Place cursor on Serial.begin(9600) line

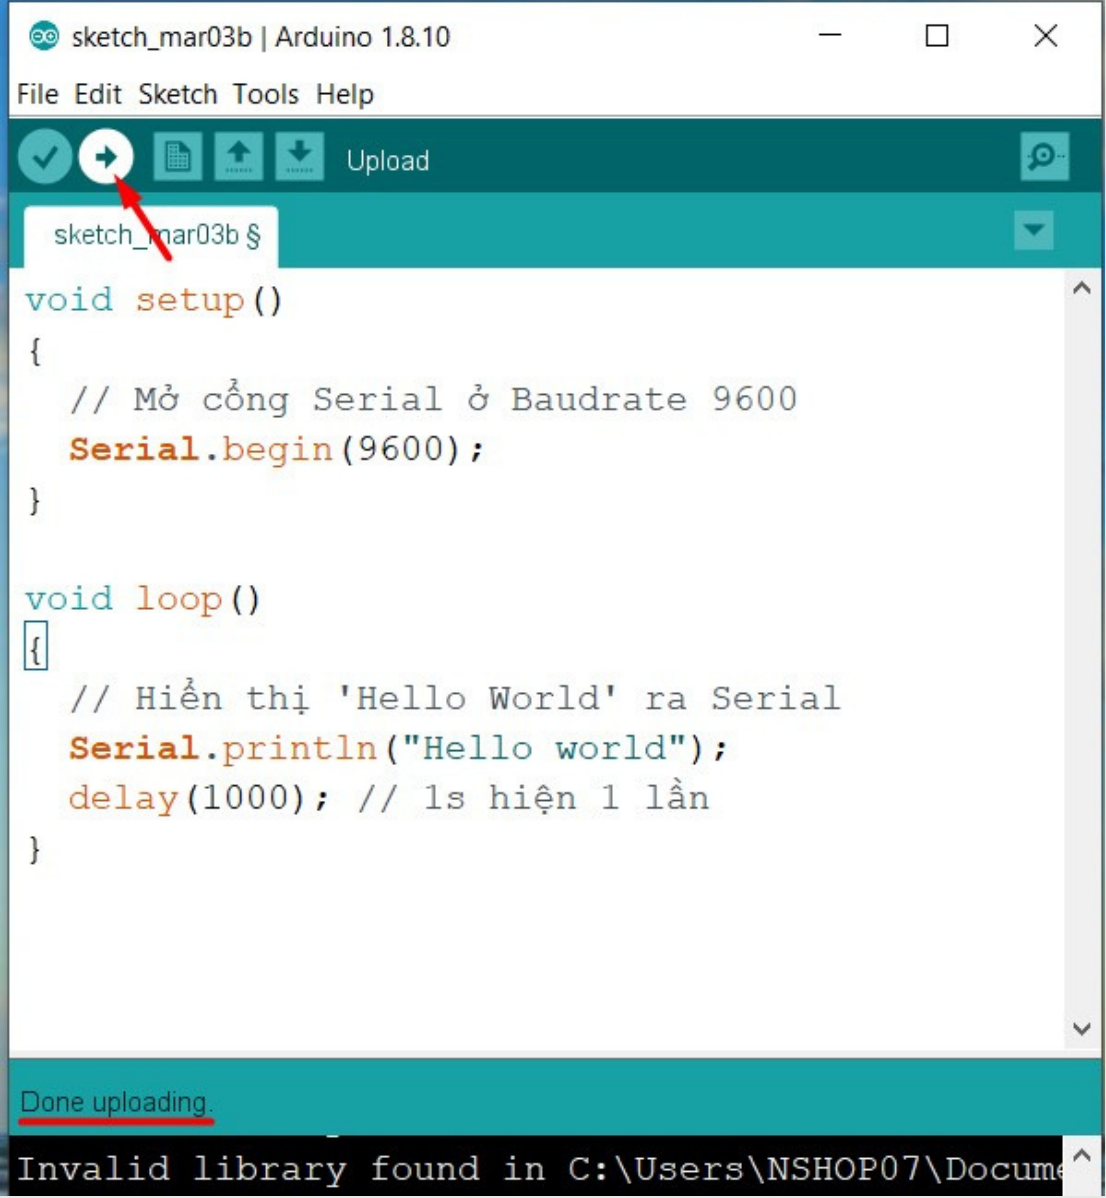[275, 449]
